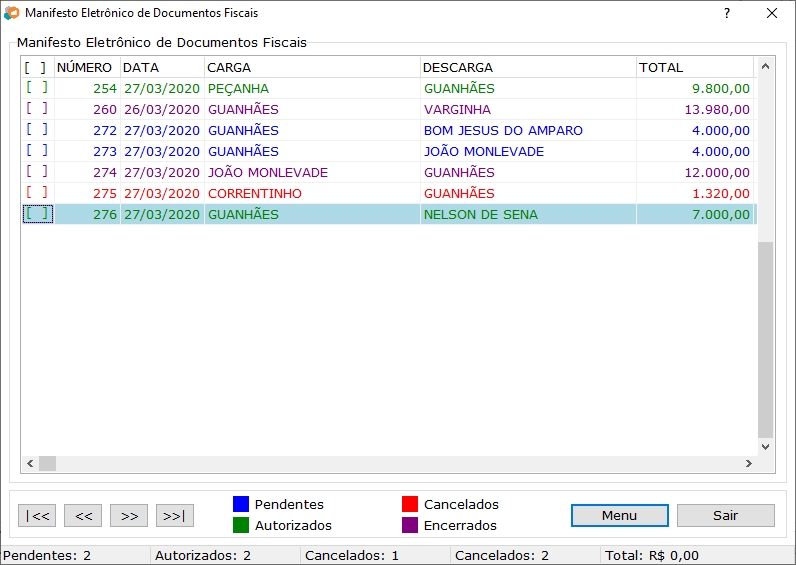Go to first record with |<< button

37,516
